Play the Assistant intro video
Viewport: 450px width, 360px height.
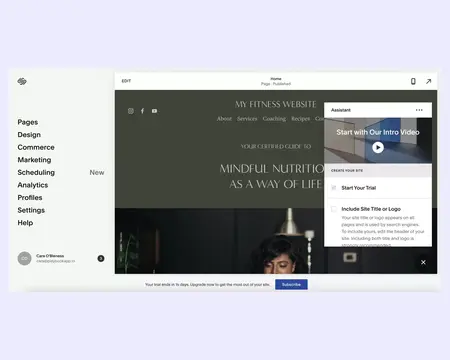(378, 147)
